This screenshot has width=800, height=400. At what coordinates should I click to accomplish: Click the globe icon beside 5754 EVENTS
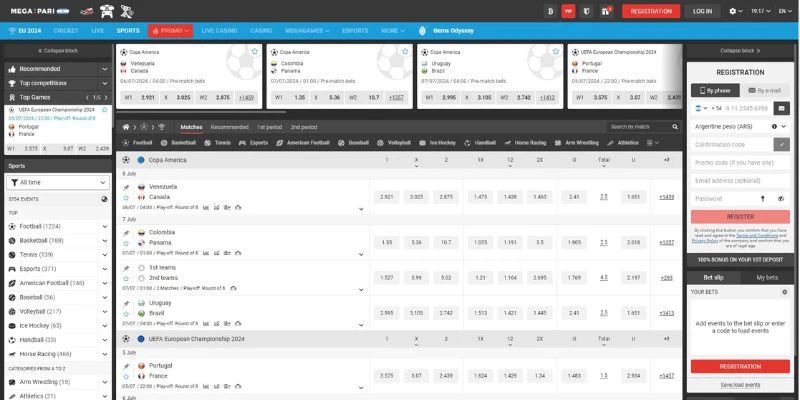(x=104, y=199)
